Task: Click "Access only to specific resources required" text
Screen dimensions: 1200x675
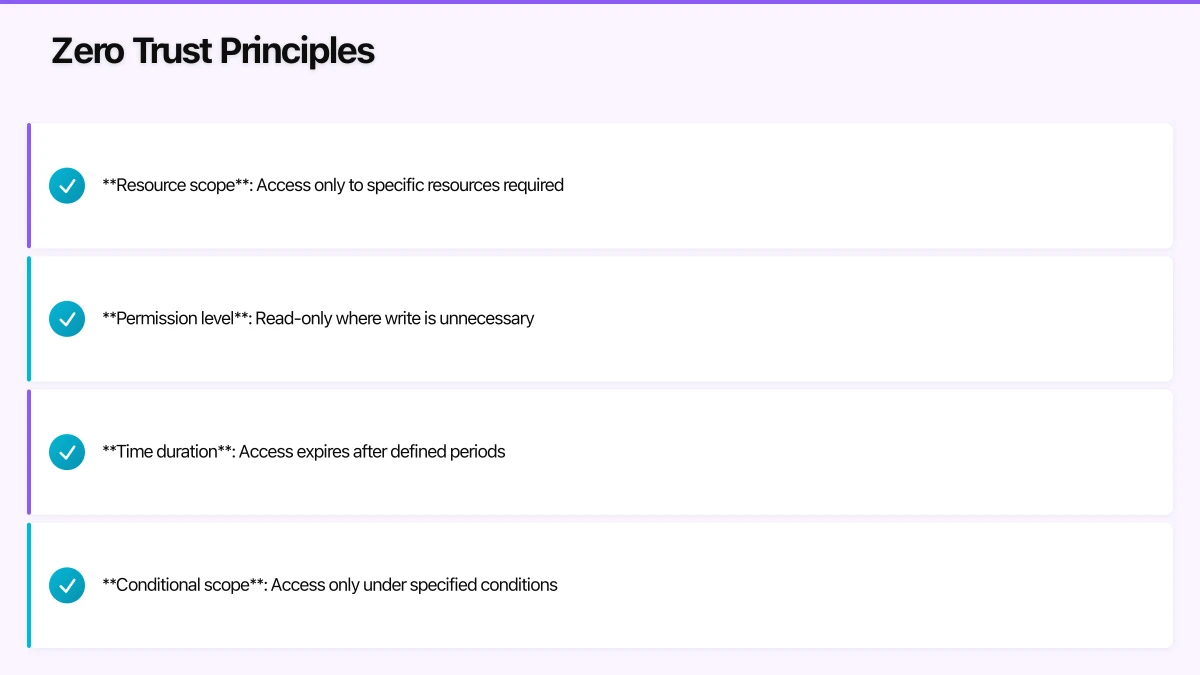Action: [x=410, y=185]
